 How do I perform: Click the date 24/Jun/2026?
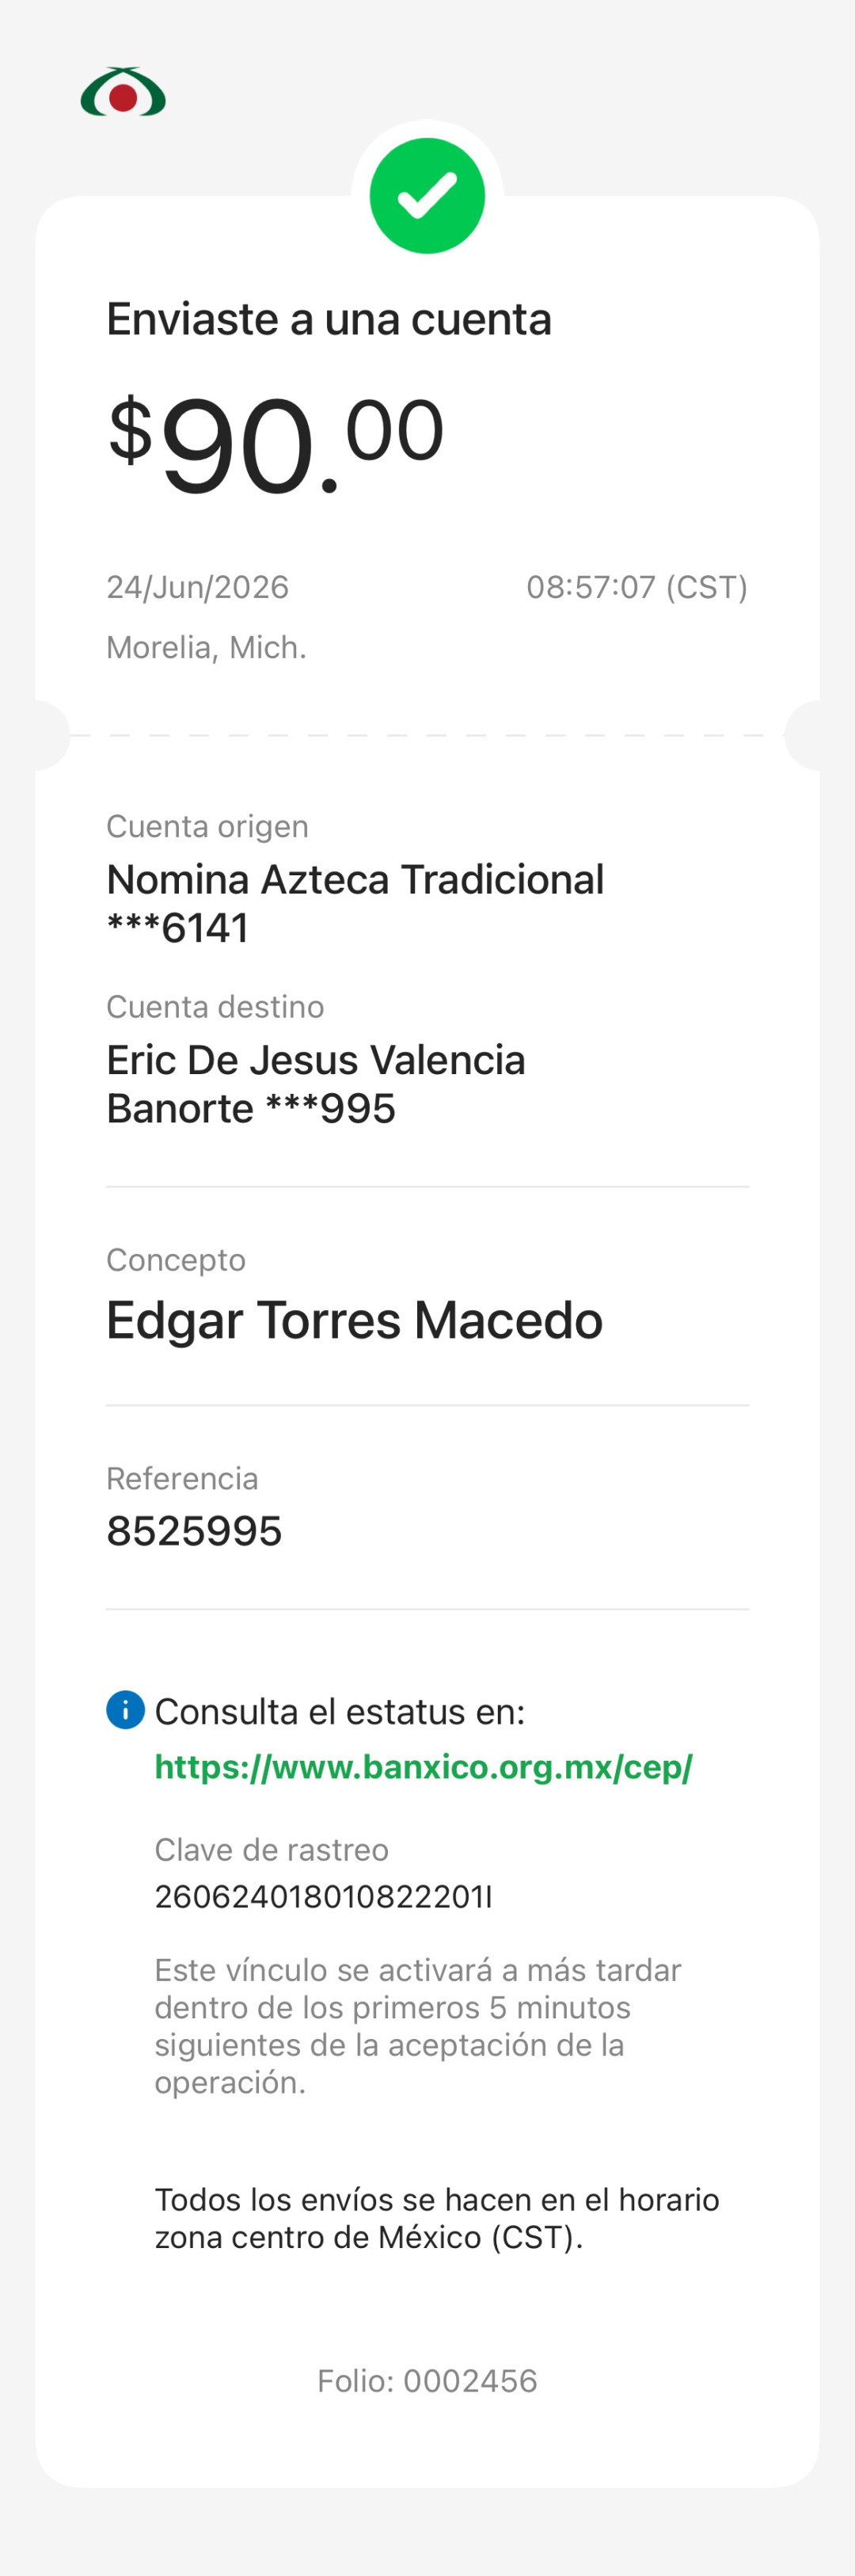[x=198, y=587]
